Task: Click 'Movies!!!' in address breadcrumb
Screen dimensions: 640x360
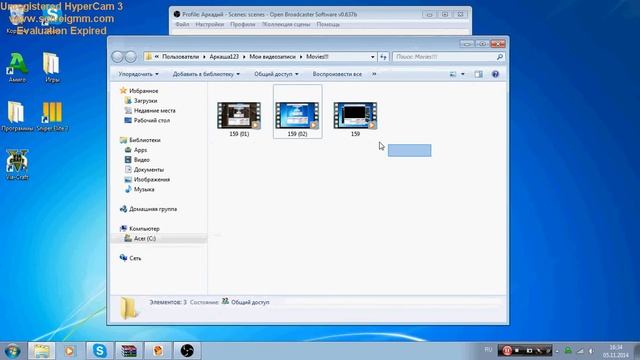Action: (318, 57)
